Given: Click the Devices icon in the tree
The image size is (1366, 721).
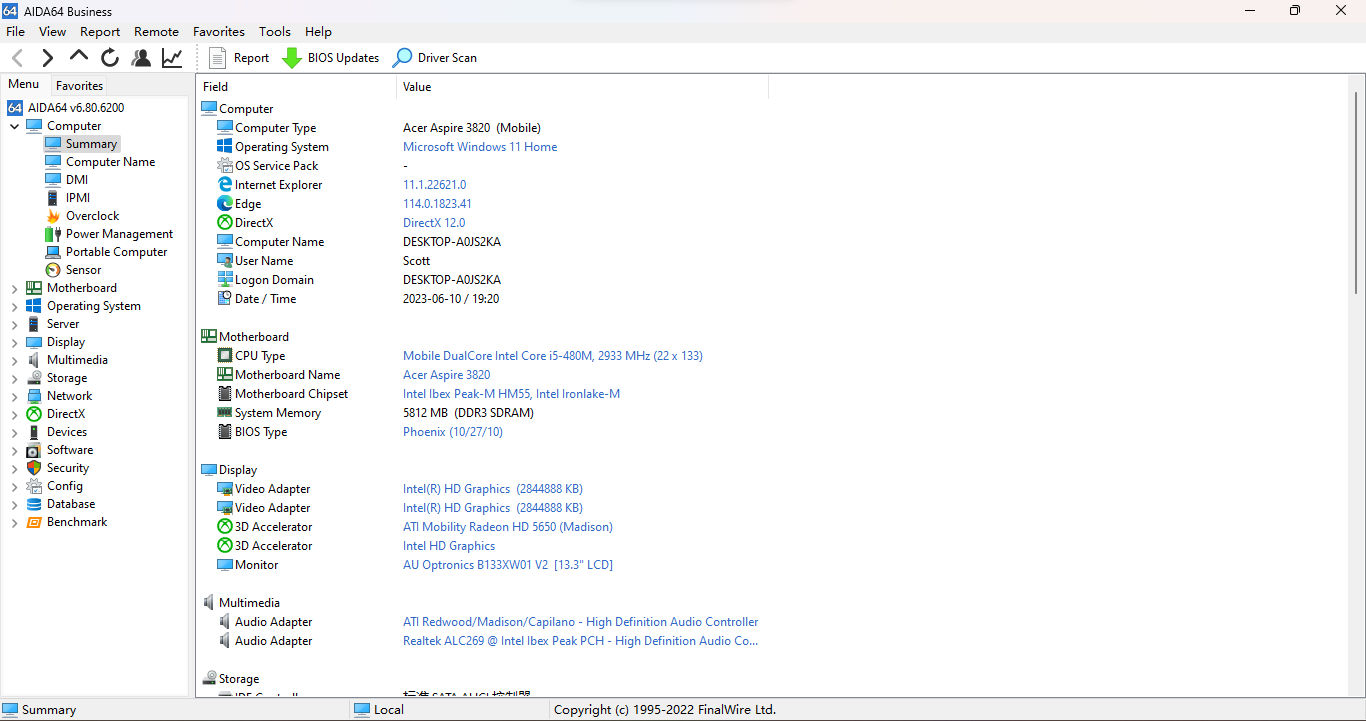Looking at the screenshot, I should click(34, 432).
